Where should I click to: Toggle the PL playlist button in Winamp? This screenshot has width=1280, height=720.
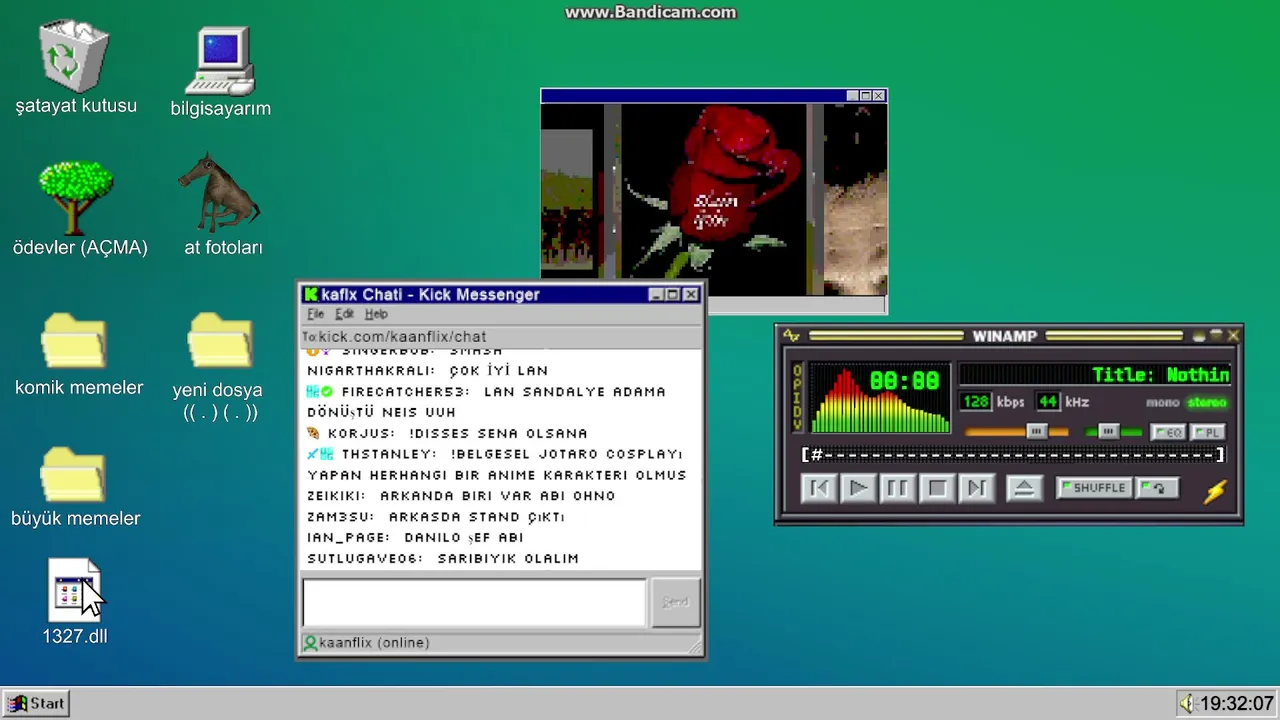[1207, 432]
